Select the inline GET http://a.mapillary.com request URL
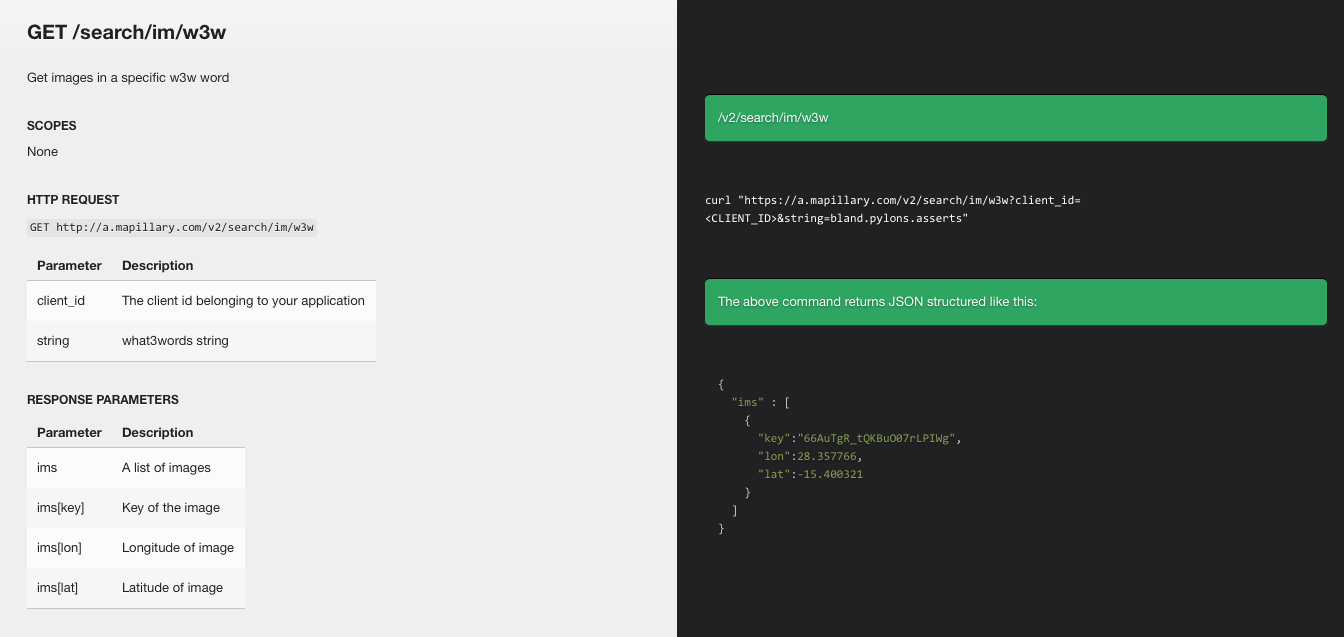Viewport: 1344px width, 637px height. click(171, 227)
